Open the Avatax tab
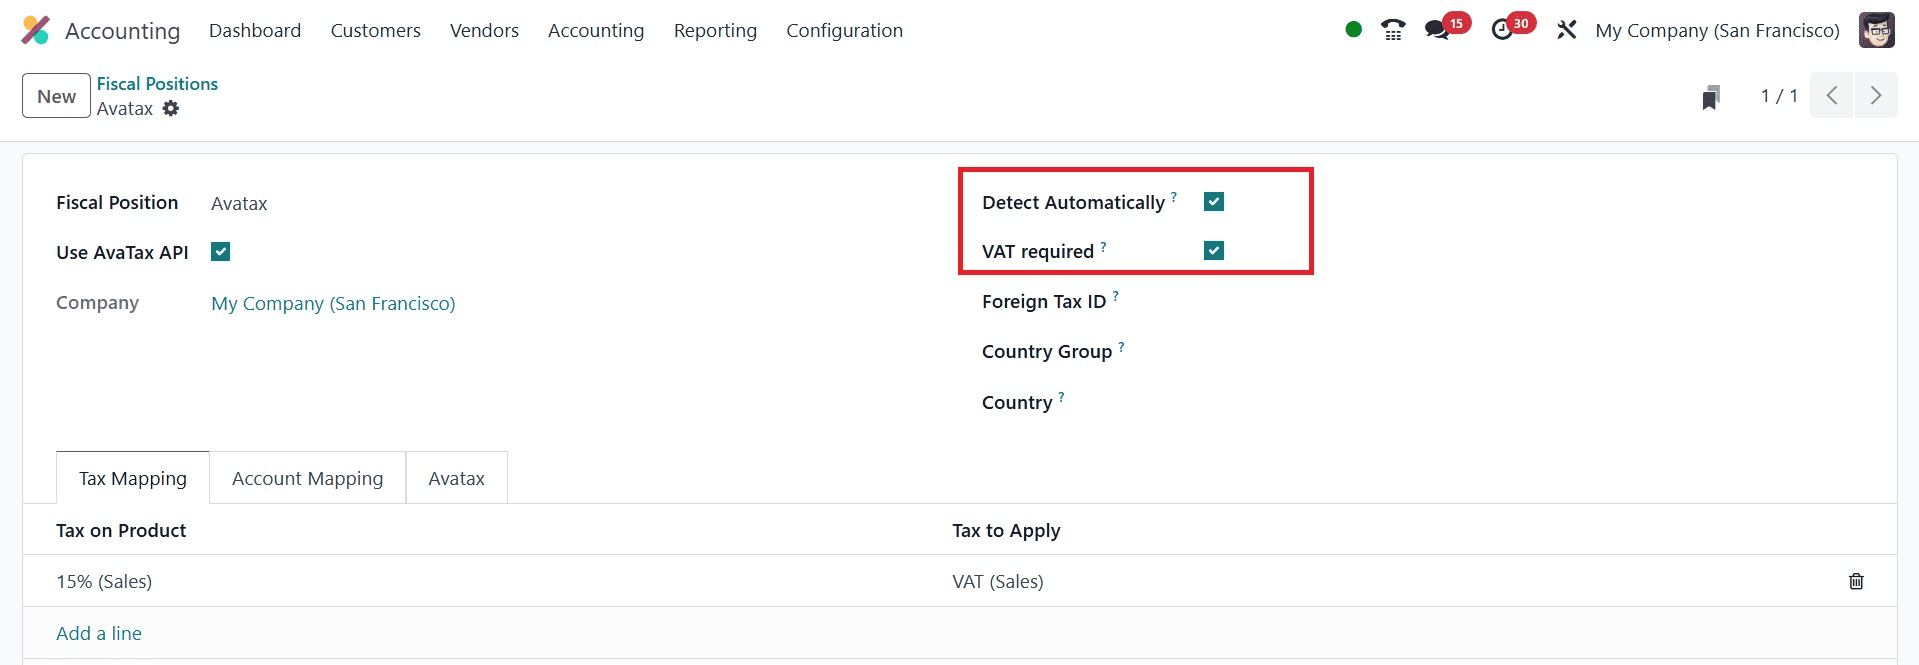 click(456, 478)
